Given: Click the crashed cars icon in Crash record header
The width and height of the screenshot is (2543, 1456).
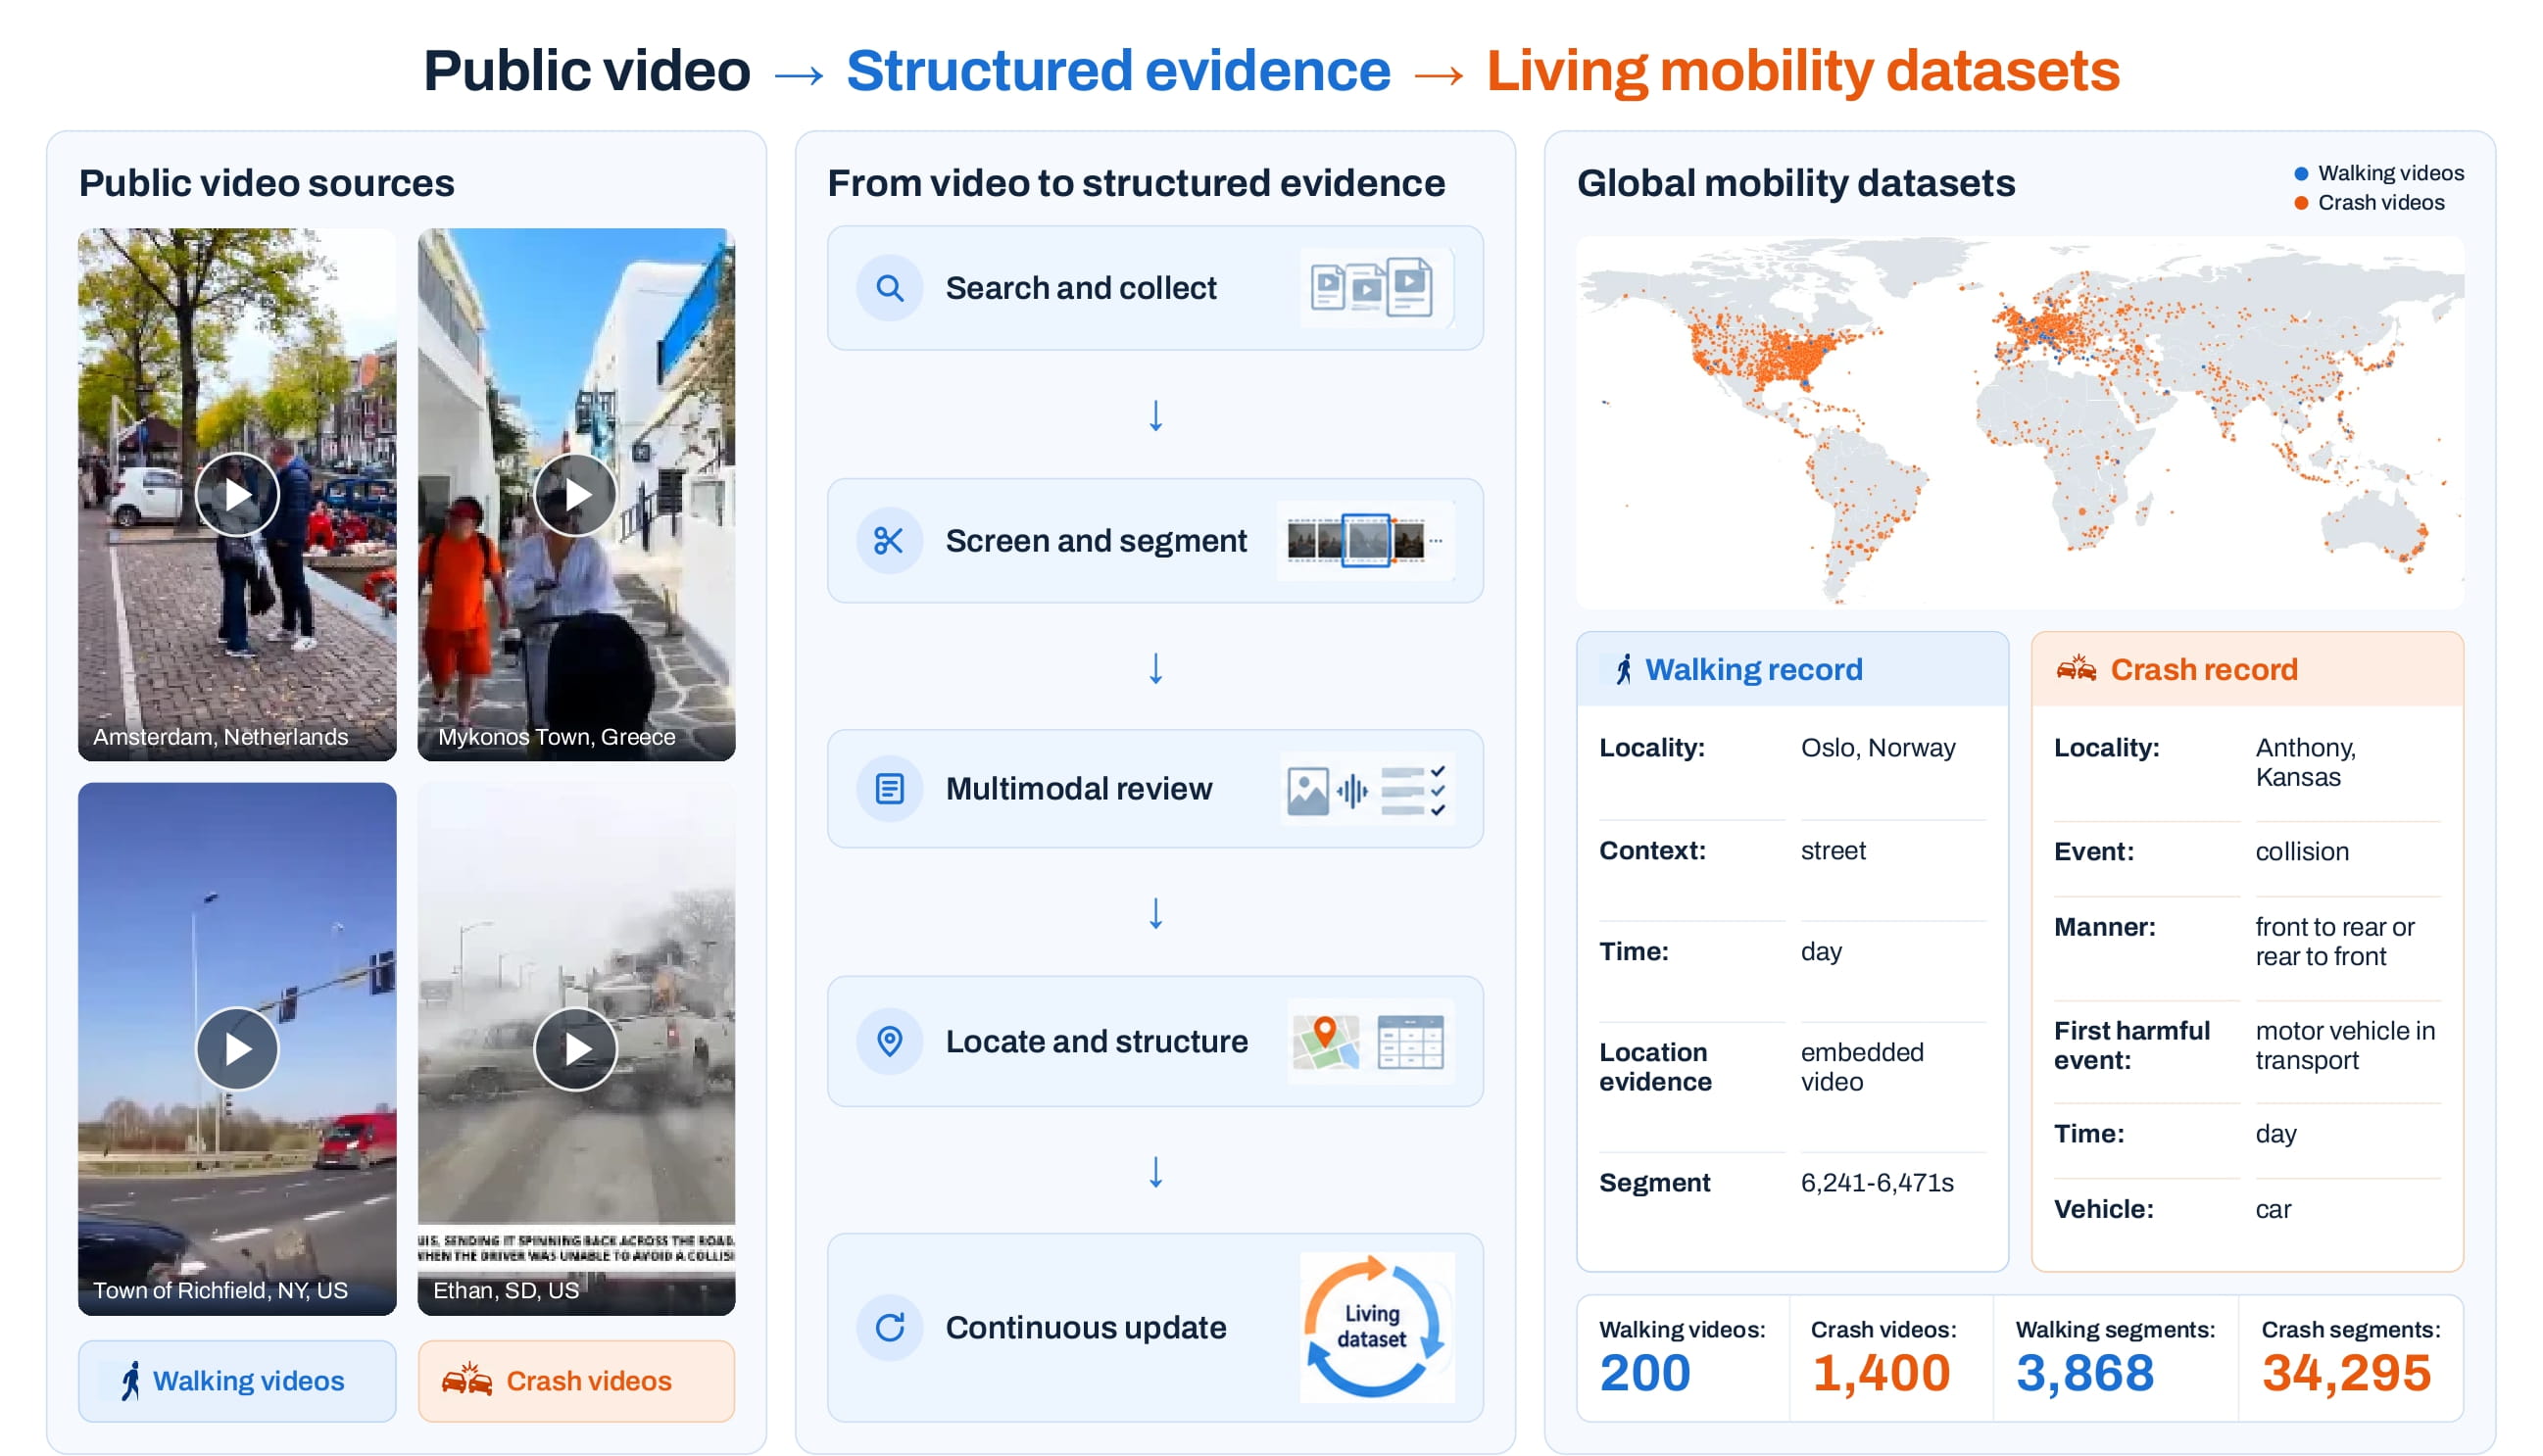Looking at the screenshot, I should point(2076,668).
